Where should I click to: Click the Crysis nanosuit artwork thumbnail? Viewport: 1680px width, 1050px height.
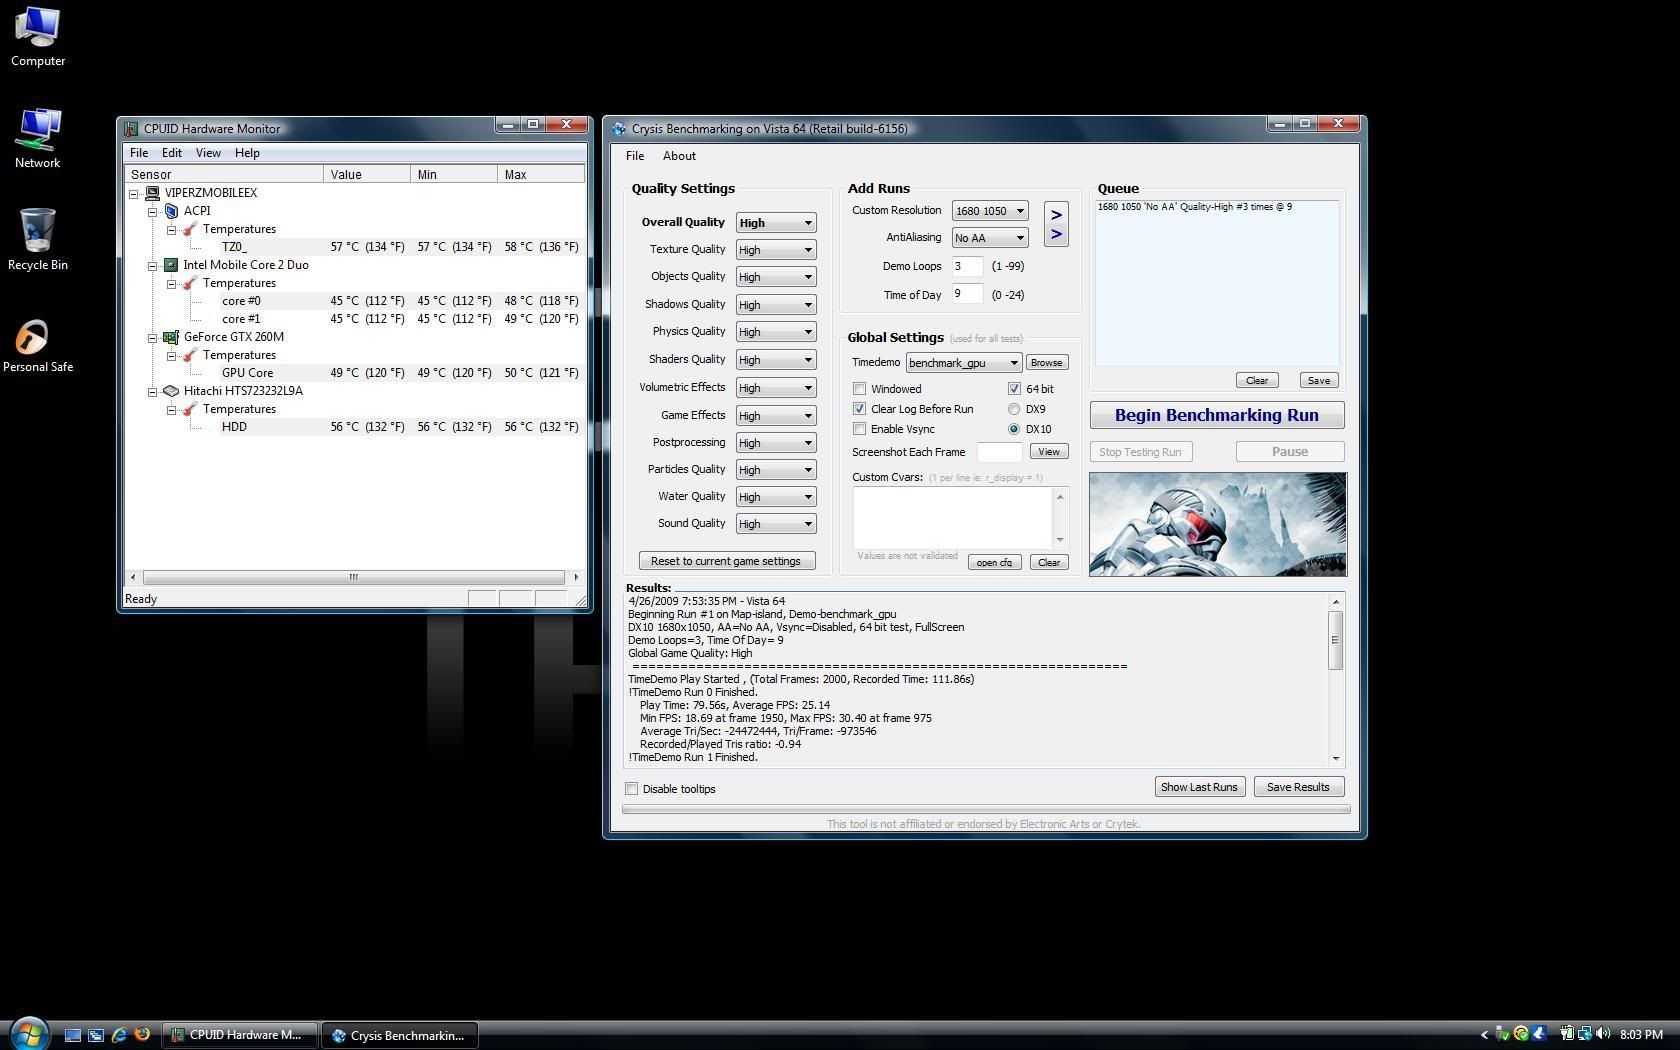click(1218, 524)
